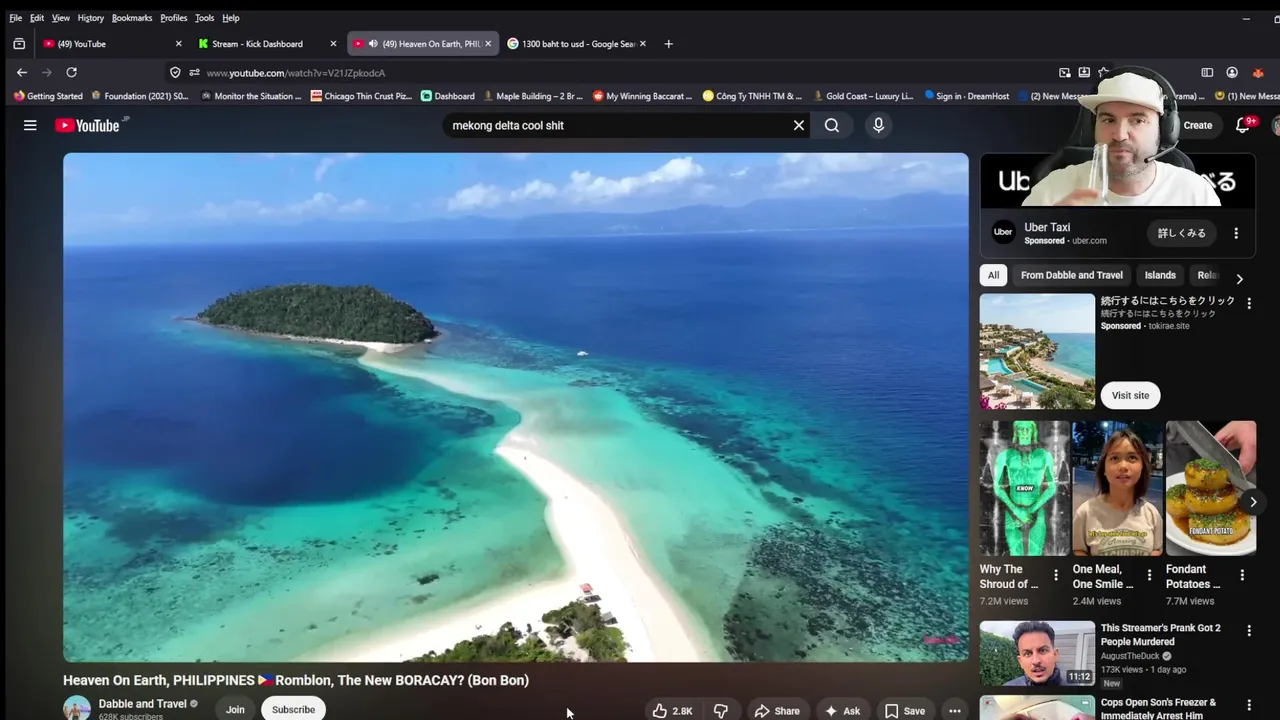Viewport: 1280px width, 720px height.
Task: Open the History menu
Action: pyautogui.click(x=90, y=18)
